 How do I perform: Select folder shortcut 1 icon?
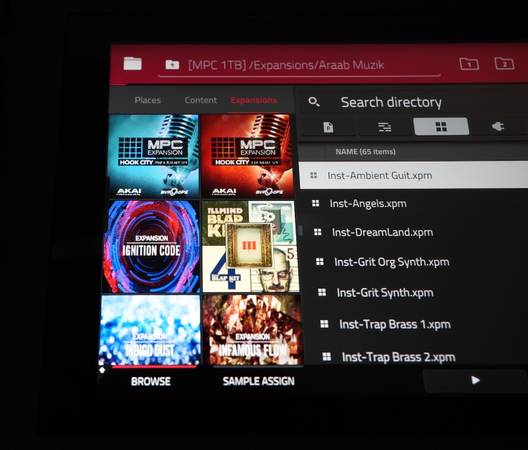[x=469, y=64]
